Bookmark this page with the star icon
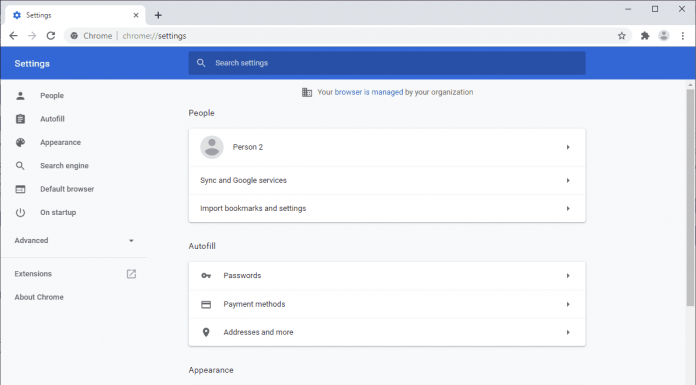This screenshot has width=696, height=385. (621, 36)
